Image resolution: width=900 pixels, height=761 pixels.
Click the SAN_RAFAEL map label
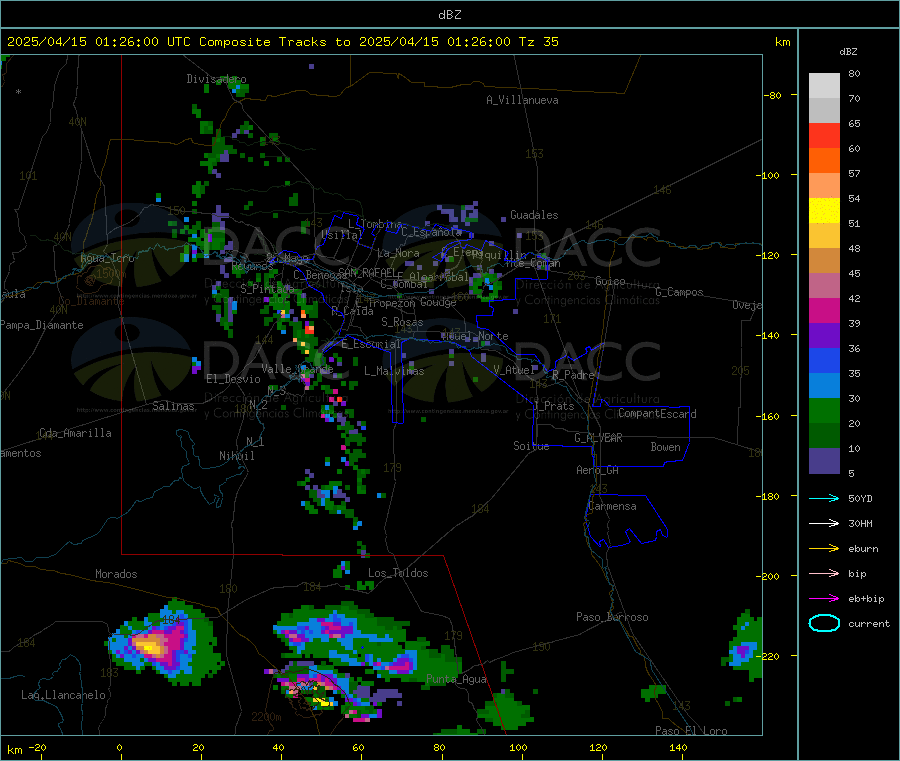[x=367, y=272]
